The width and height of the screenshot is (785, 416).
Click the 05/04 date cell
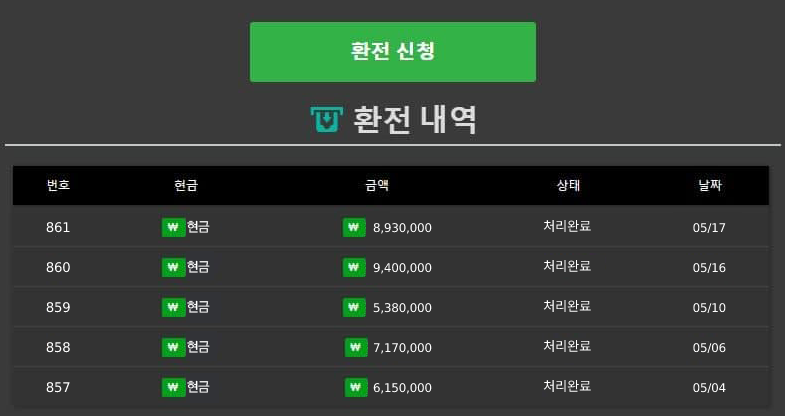coord(709,387)
